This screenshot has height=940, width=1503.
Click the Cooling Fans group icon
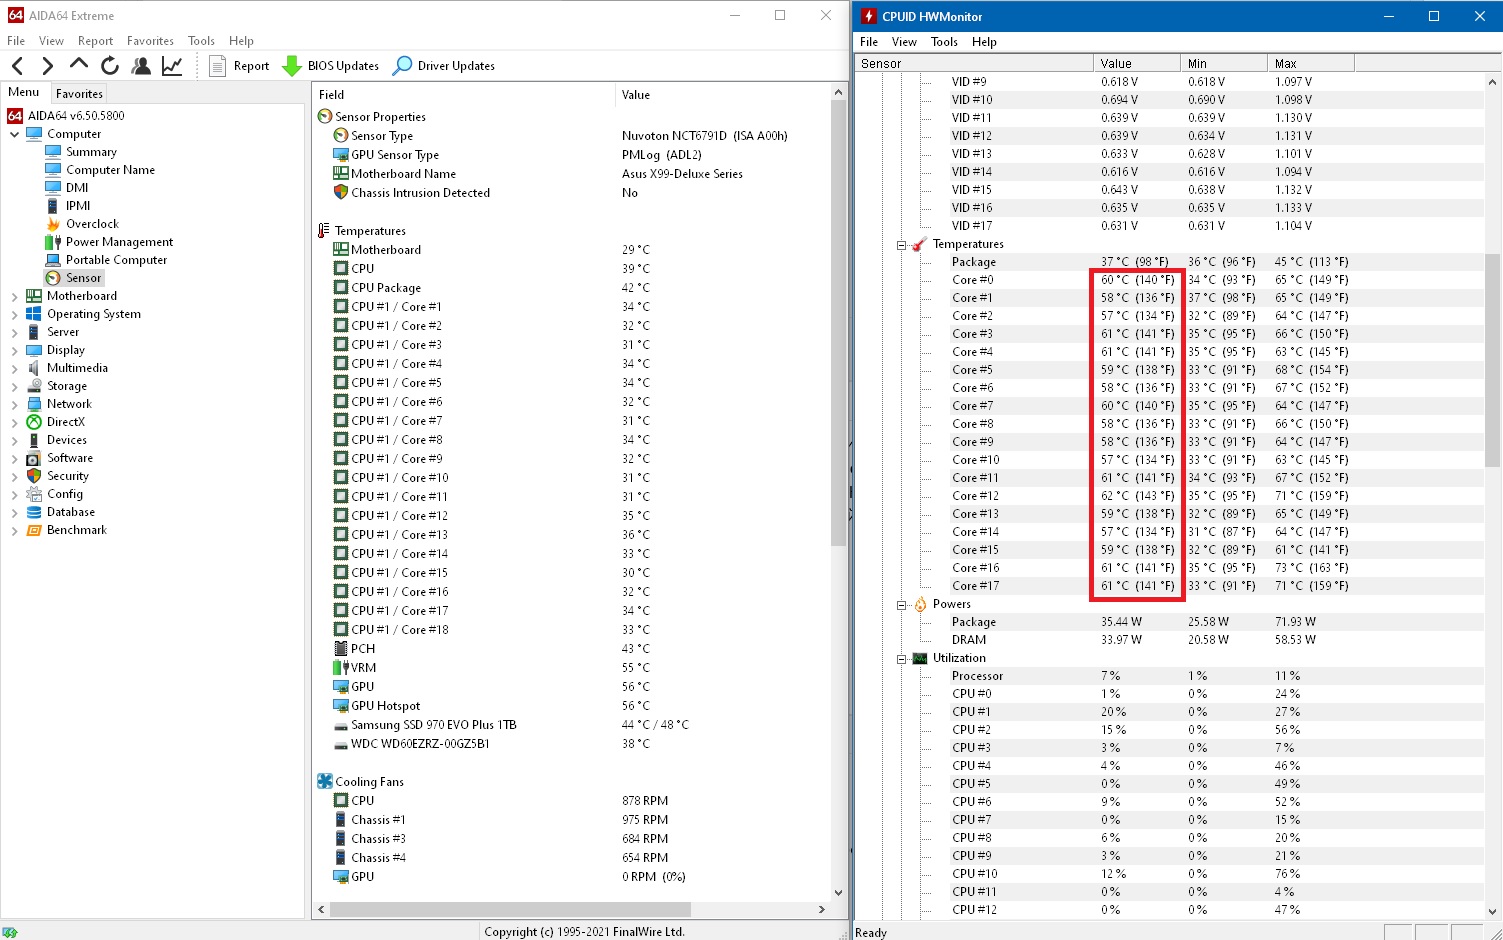click(325, 782)
